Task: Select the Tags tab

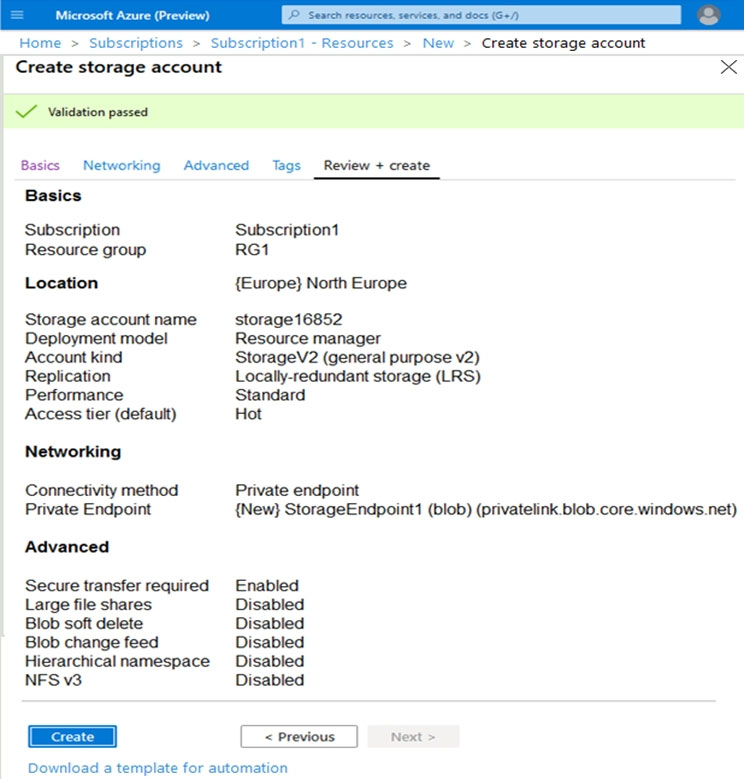Action: coord(286,166)
